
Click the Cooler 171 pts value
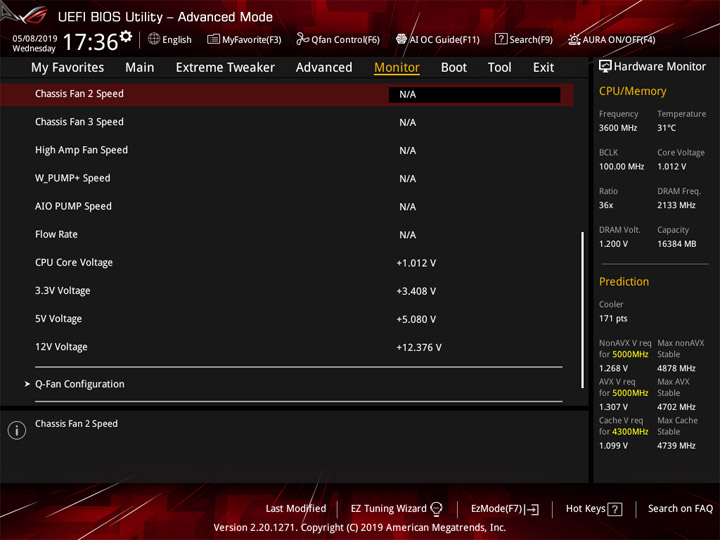[613, 318]
